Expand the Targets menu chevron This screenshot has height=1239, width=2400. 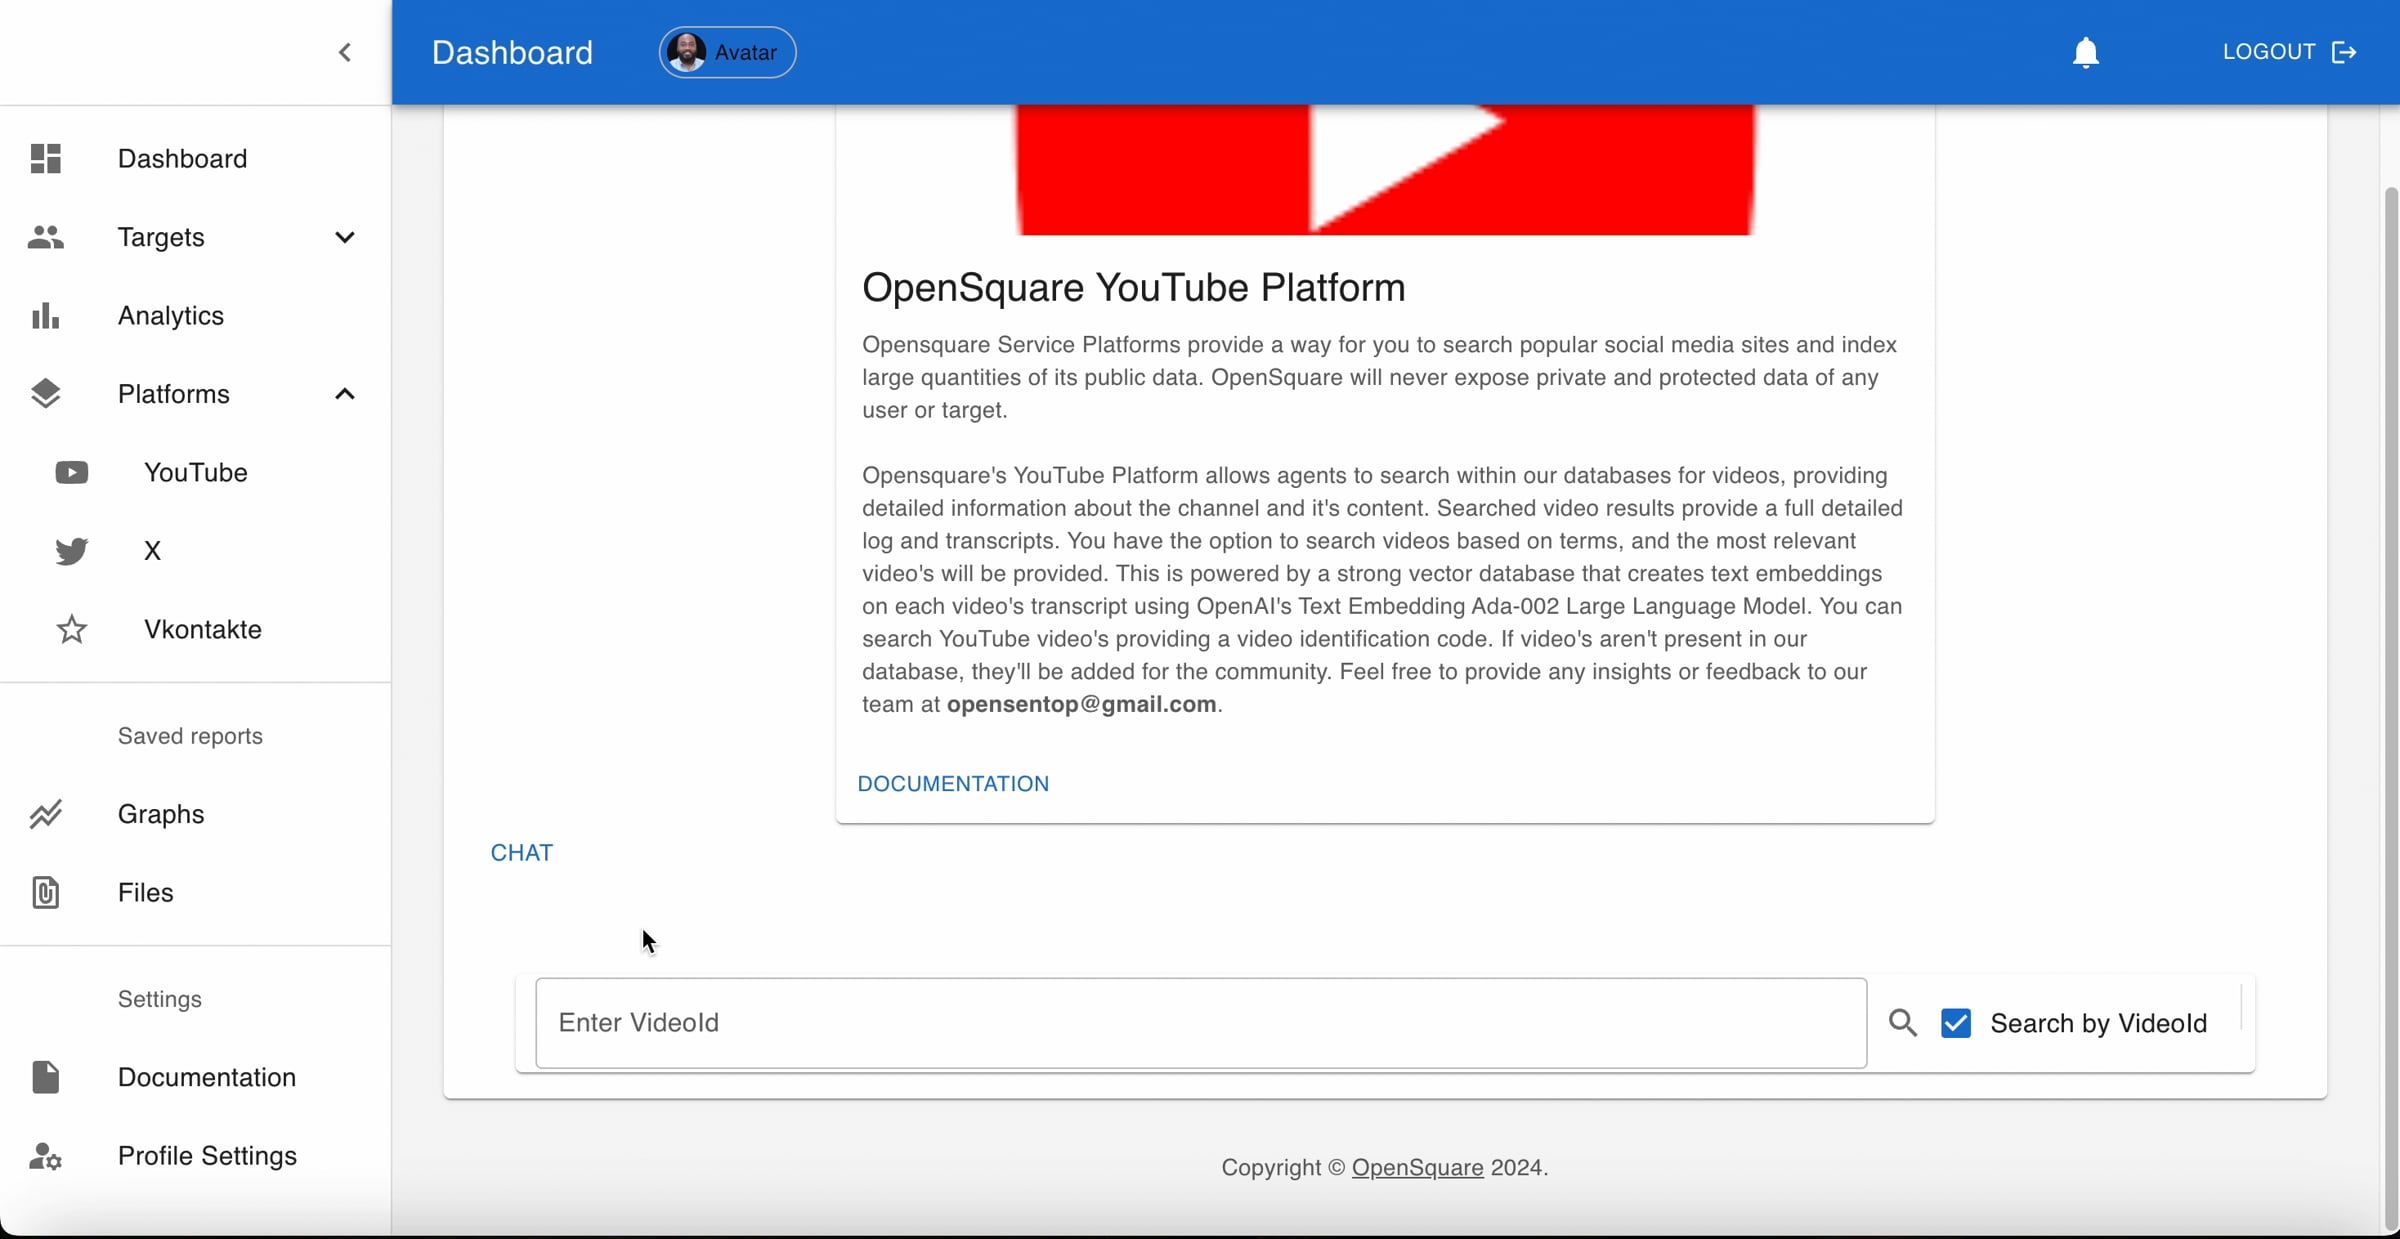345,237
